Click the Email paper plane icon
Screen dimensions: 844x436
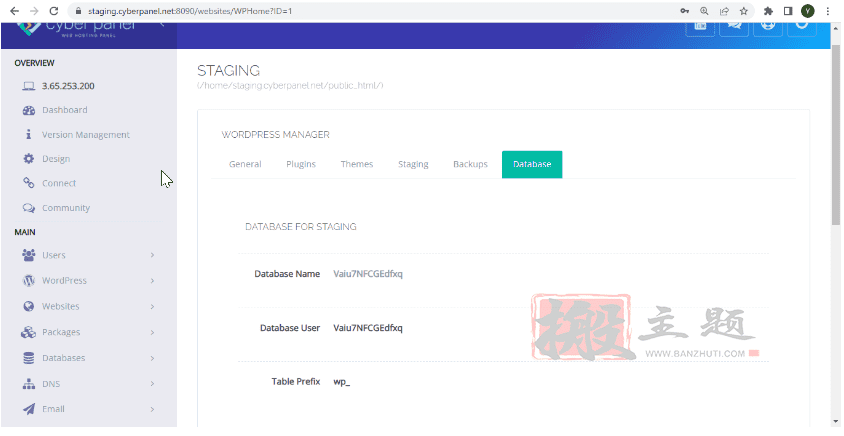coord(29,409)
